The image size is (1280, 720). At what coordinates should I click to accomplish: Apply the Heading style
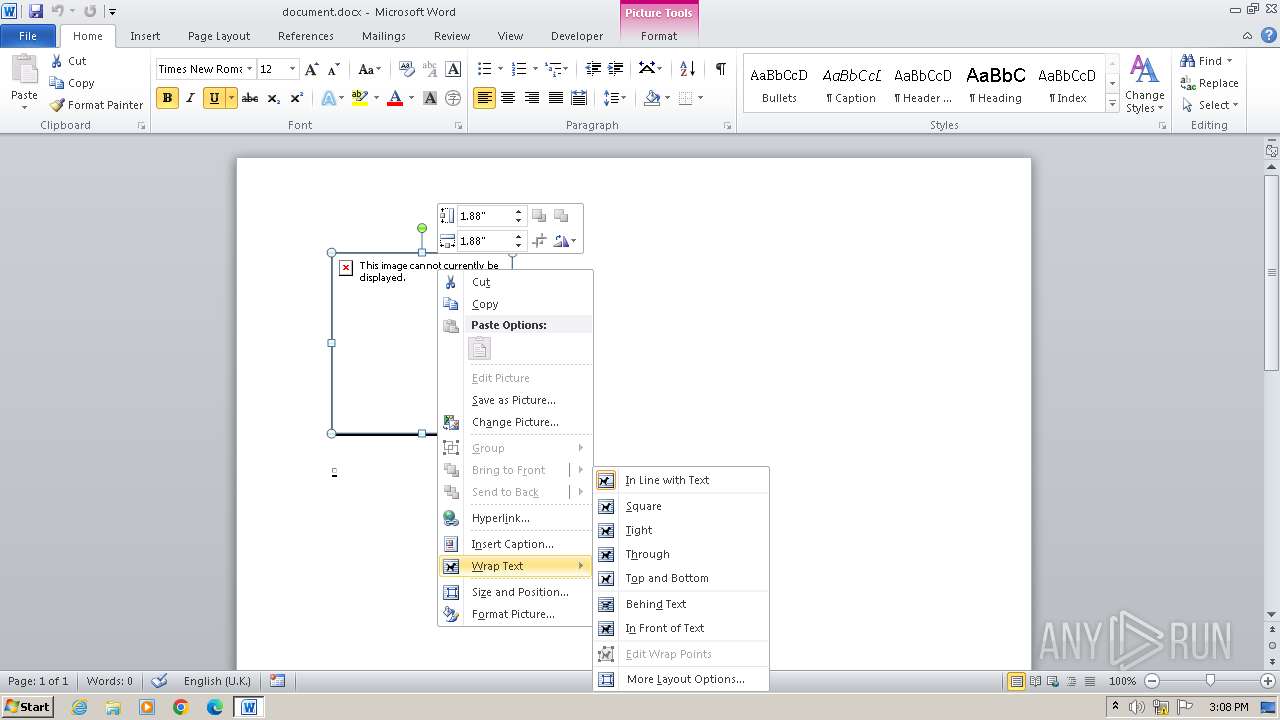pos(995,84)
